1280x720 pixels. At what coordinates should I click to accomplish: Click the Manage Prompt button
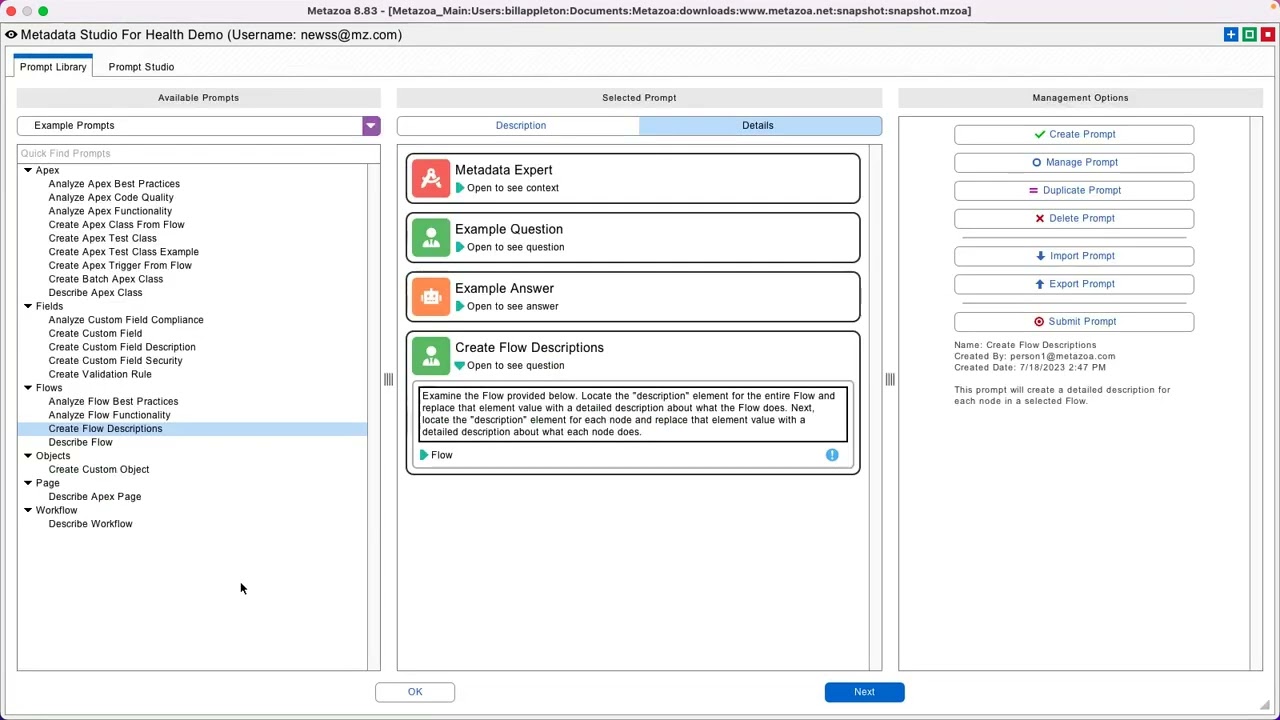pos(1074,162)
